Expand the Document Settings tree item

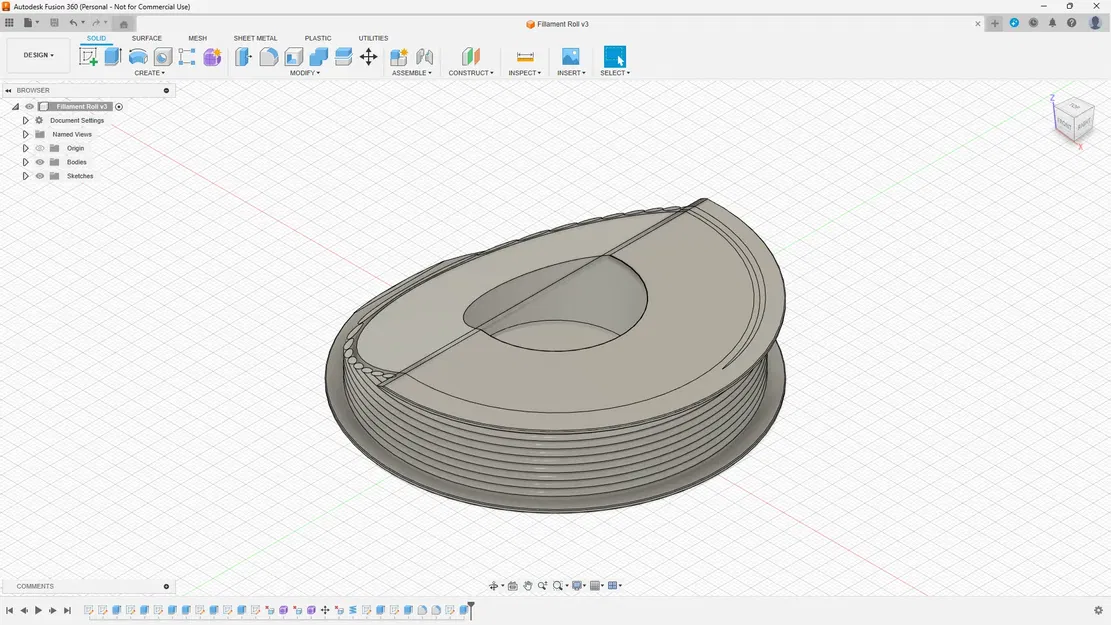click(26, 120)
